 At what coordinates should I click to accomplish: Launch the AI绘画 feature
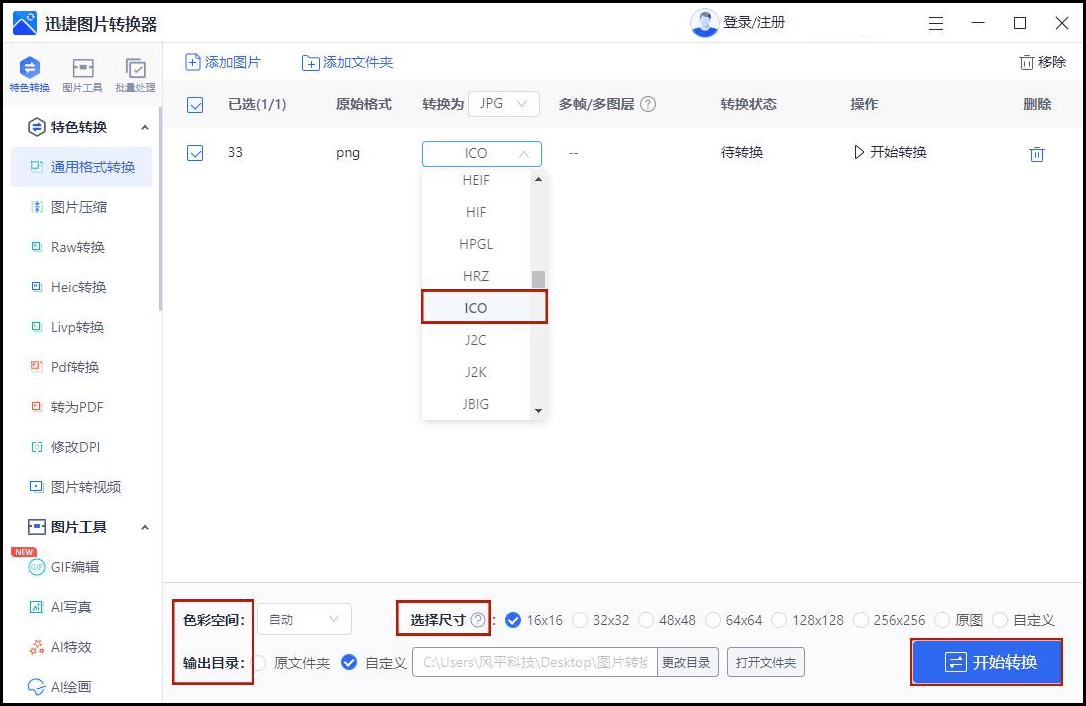[70, 687]
